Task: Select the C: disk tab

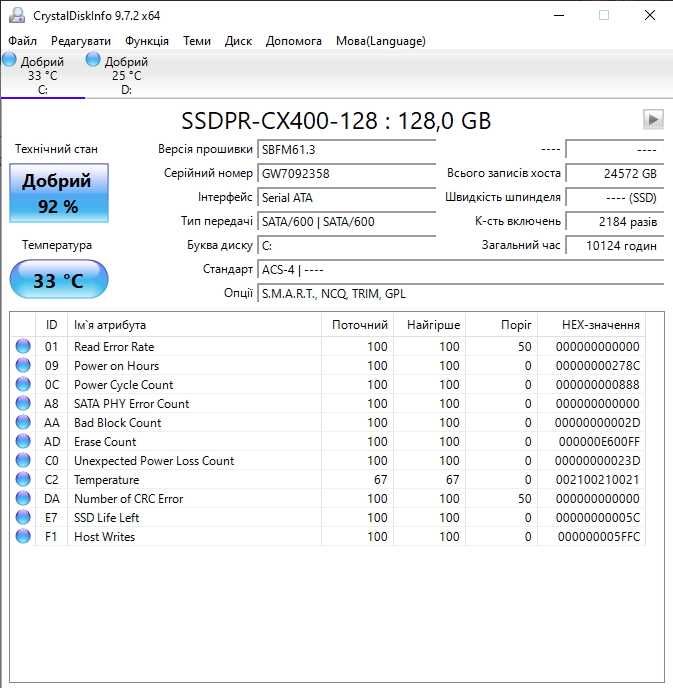Action: pyautogui.click(x=43, y=75)
